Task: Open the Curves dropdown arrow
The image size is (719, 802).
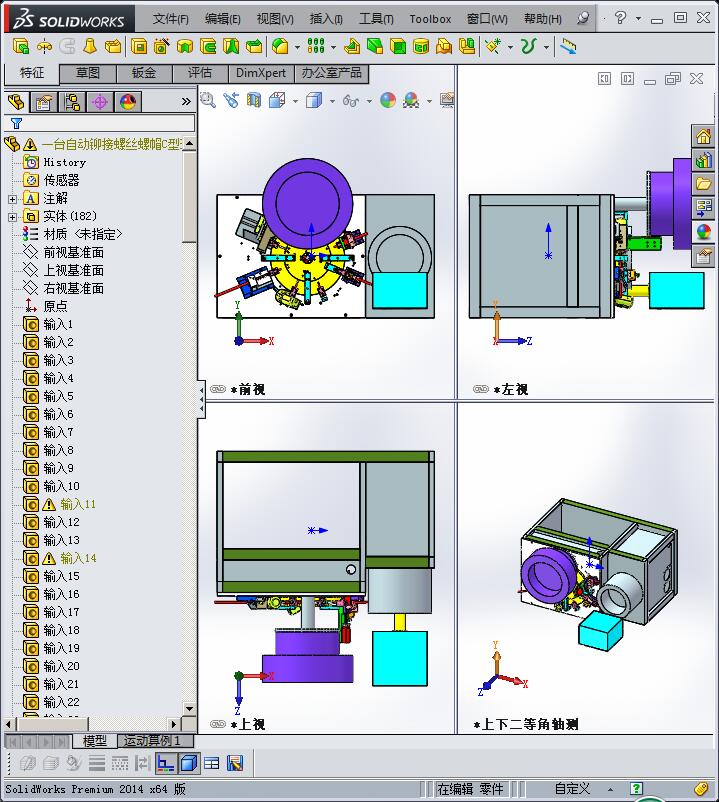Action: click(546, 48)
